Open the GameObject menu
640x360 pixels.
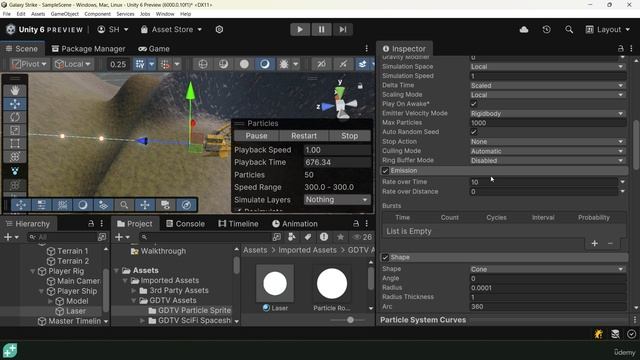[x=64, y=14]
